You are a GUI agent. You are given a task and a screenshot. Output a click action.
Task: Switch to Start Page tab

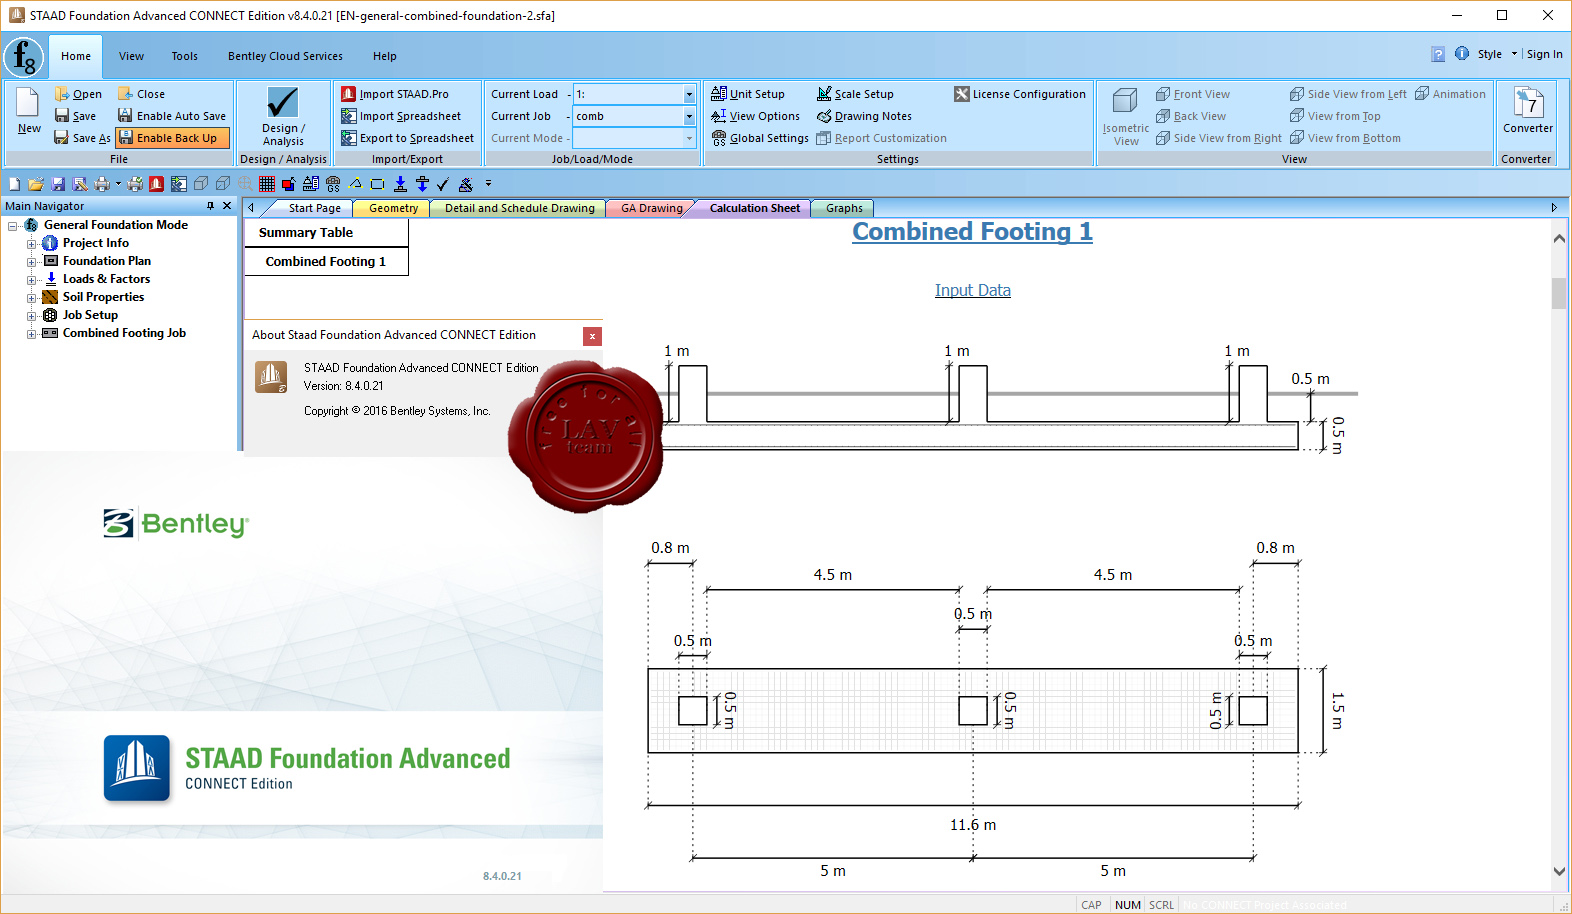314,208
